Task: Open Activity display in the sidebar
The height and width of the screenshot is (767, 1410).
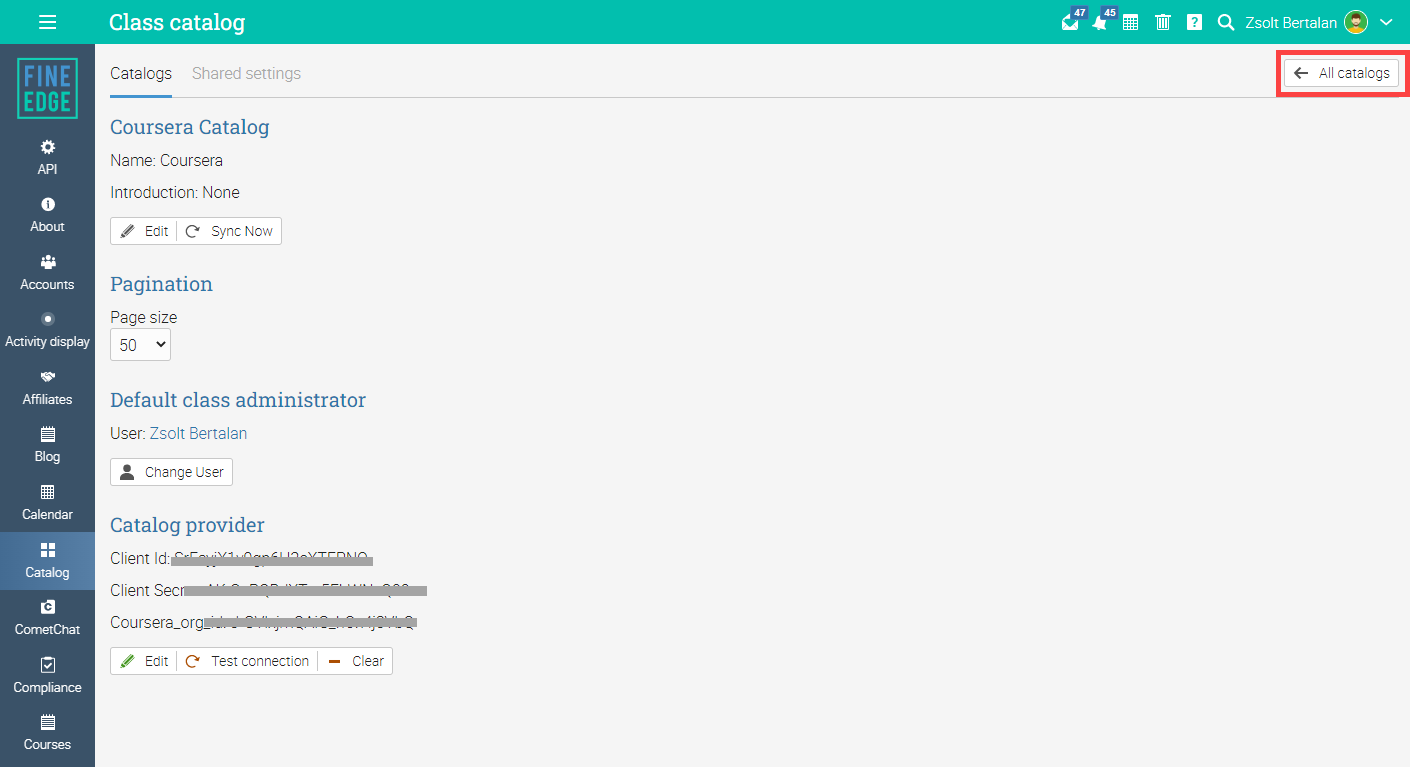Action: [x=47, y=330]
